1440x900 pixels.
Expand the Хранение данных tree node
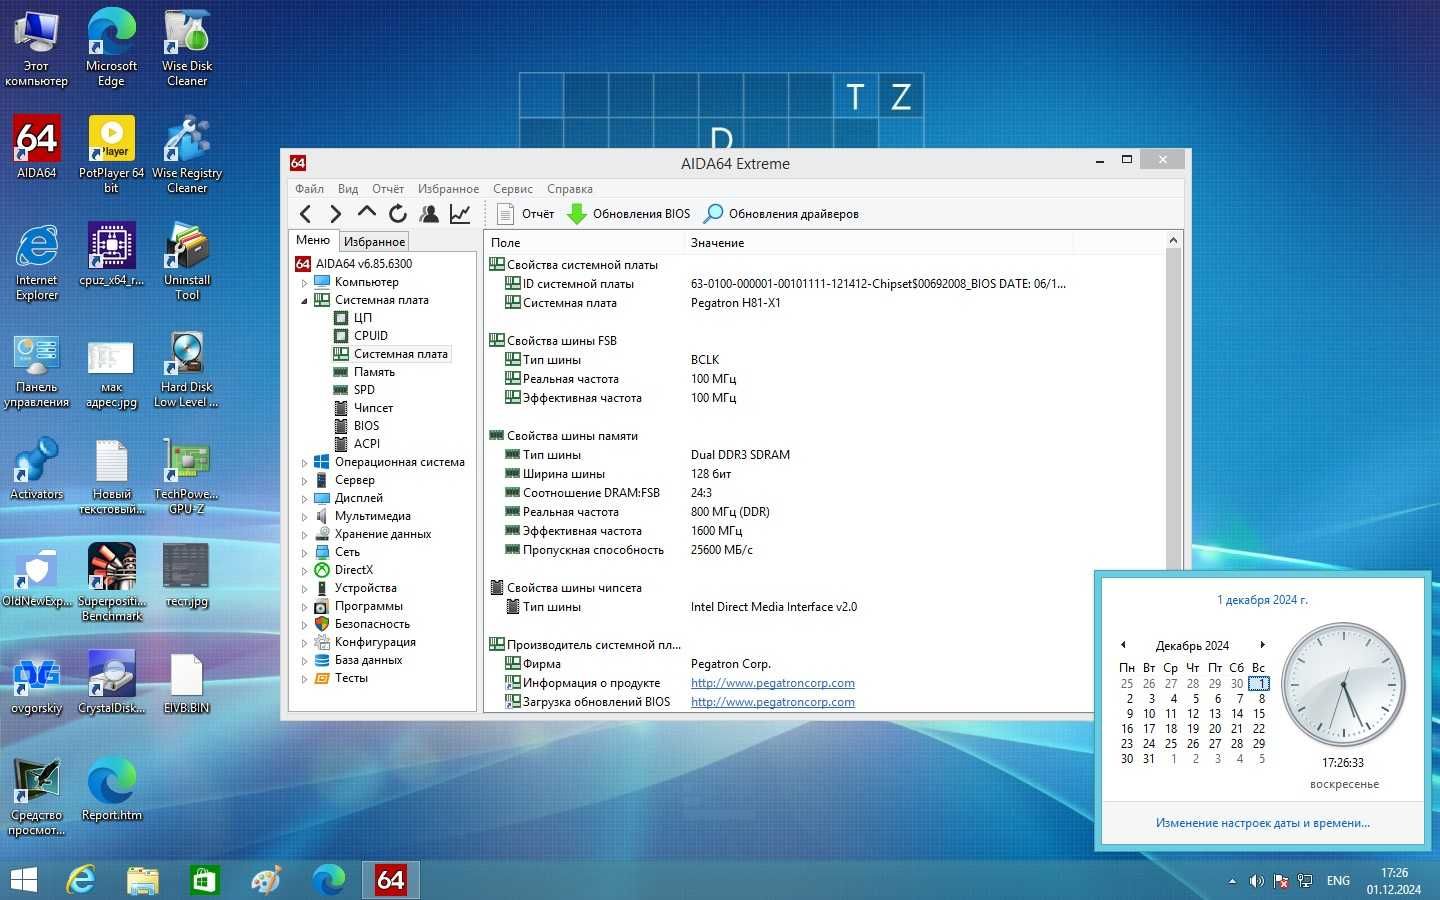point(304,535)
